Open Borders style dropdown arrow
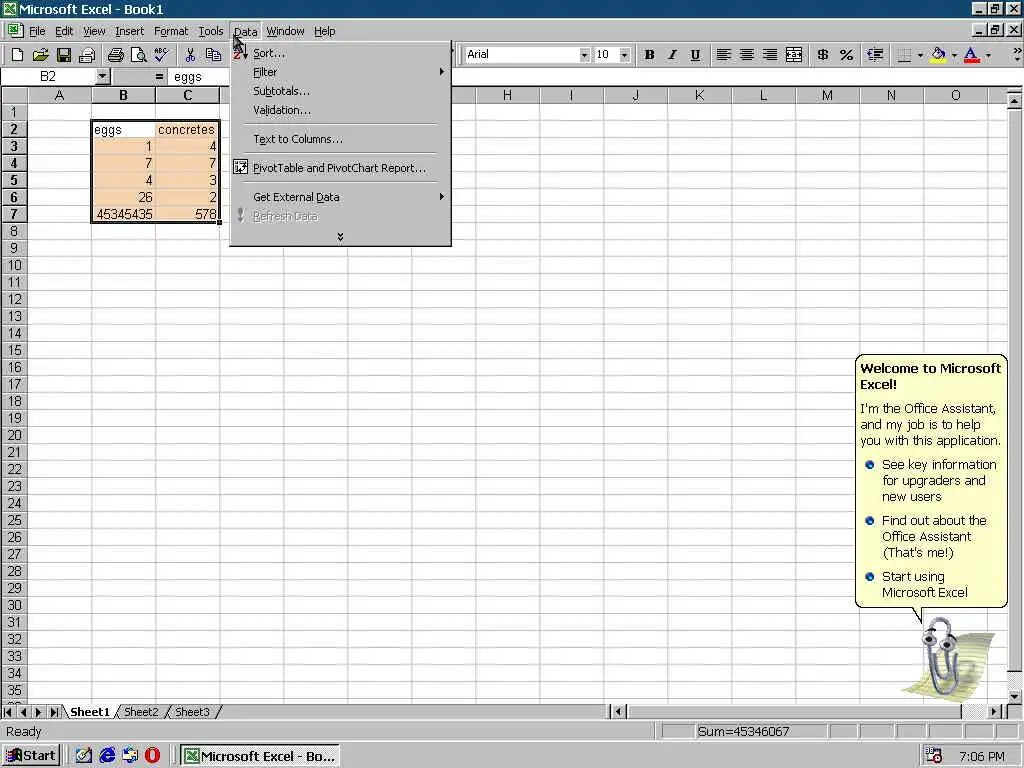Screen dimensions: 1024x768 pyautogui.click(x=920, y=55)
